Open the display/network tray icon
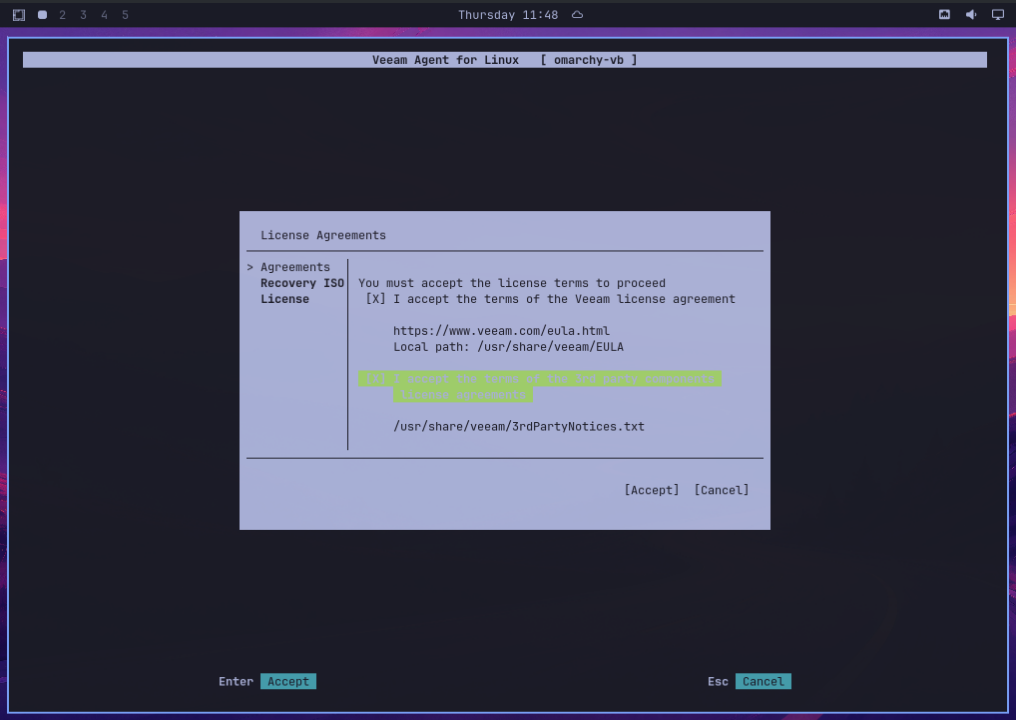 coord(998,15)
